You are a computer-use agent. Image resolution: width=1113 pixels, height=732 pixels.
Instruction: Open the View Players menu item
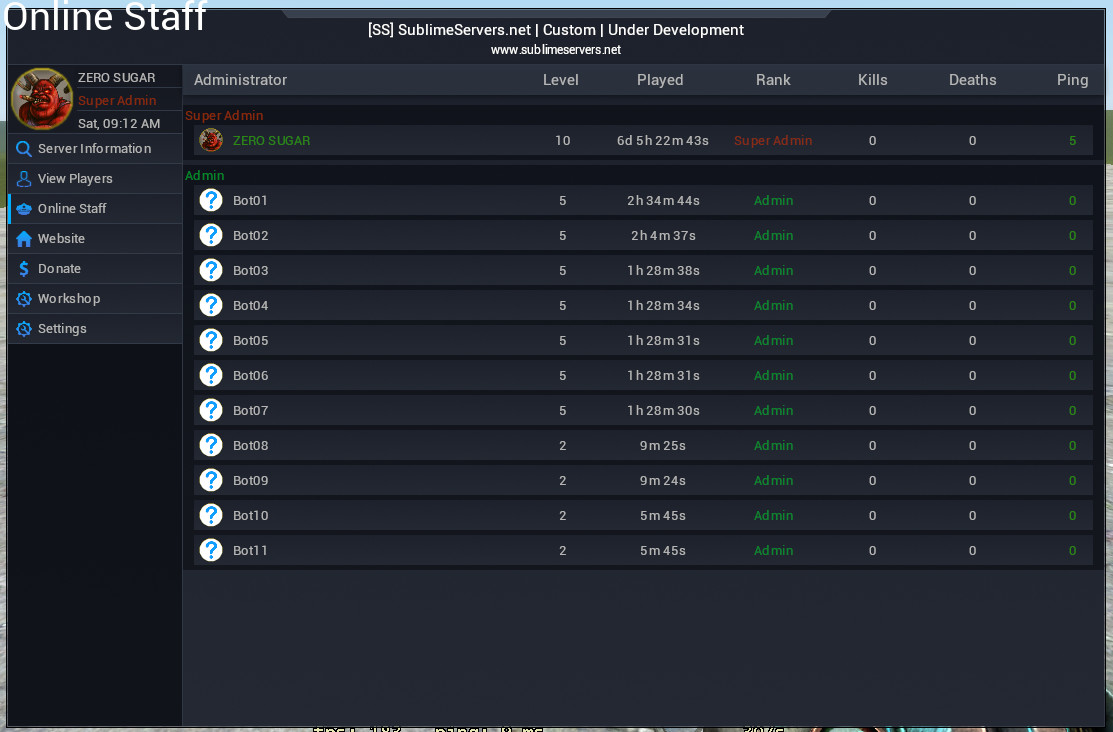75,179
